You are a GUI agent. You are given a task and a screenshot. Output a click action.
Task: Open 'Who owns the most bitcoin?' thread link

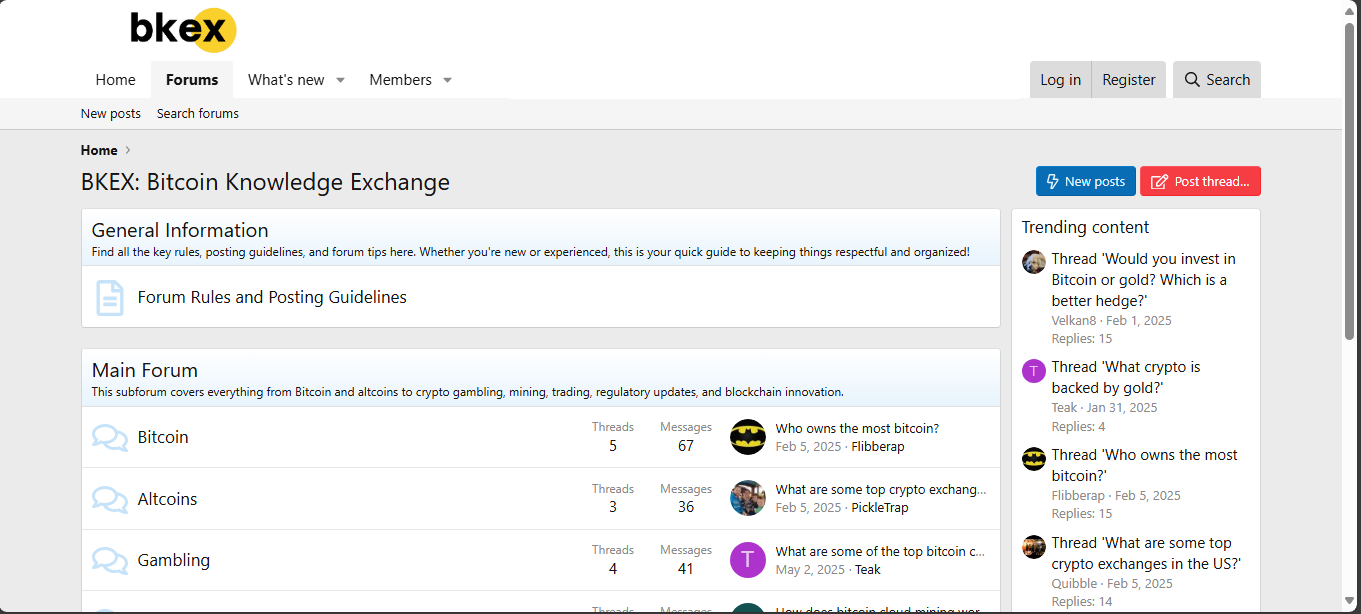(x=857, y=428)
